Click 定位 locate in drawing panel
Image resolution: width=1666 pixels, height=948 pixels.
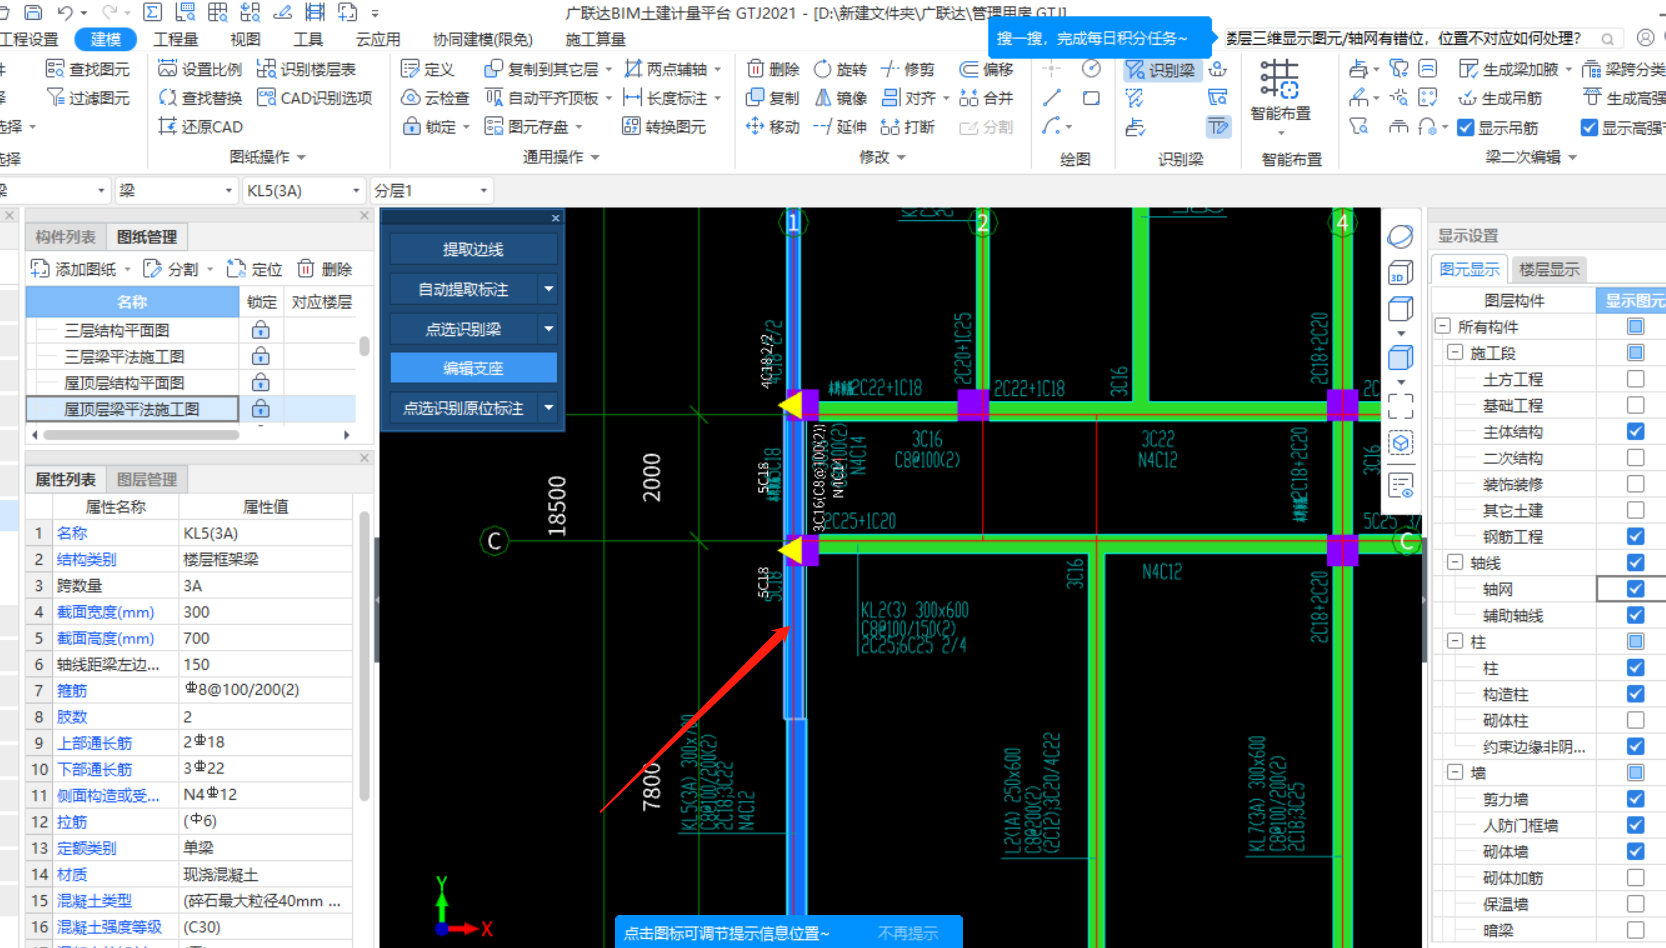(x=254, y=269)
